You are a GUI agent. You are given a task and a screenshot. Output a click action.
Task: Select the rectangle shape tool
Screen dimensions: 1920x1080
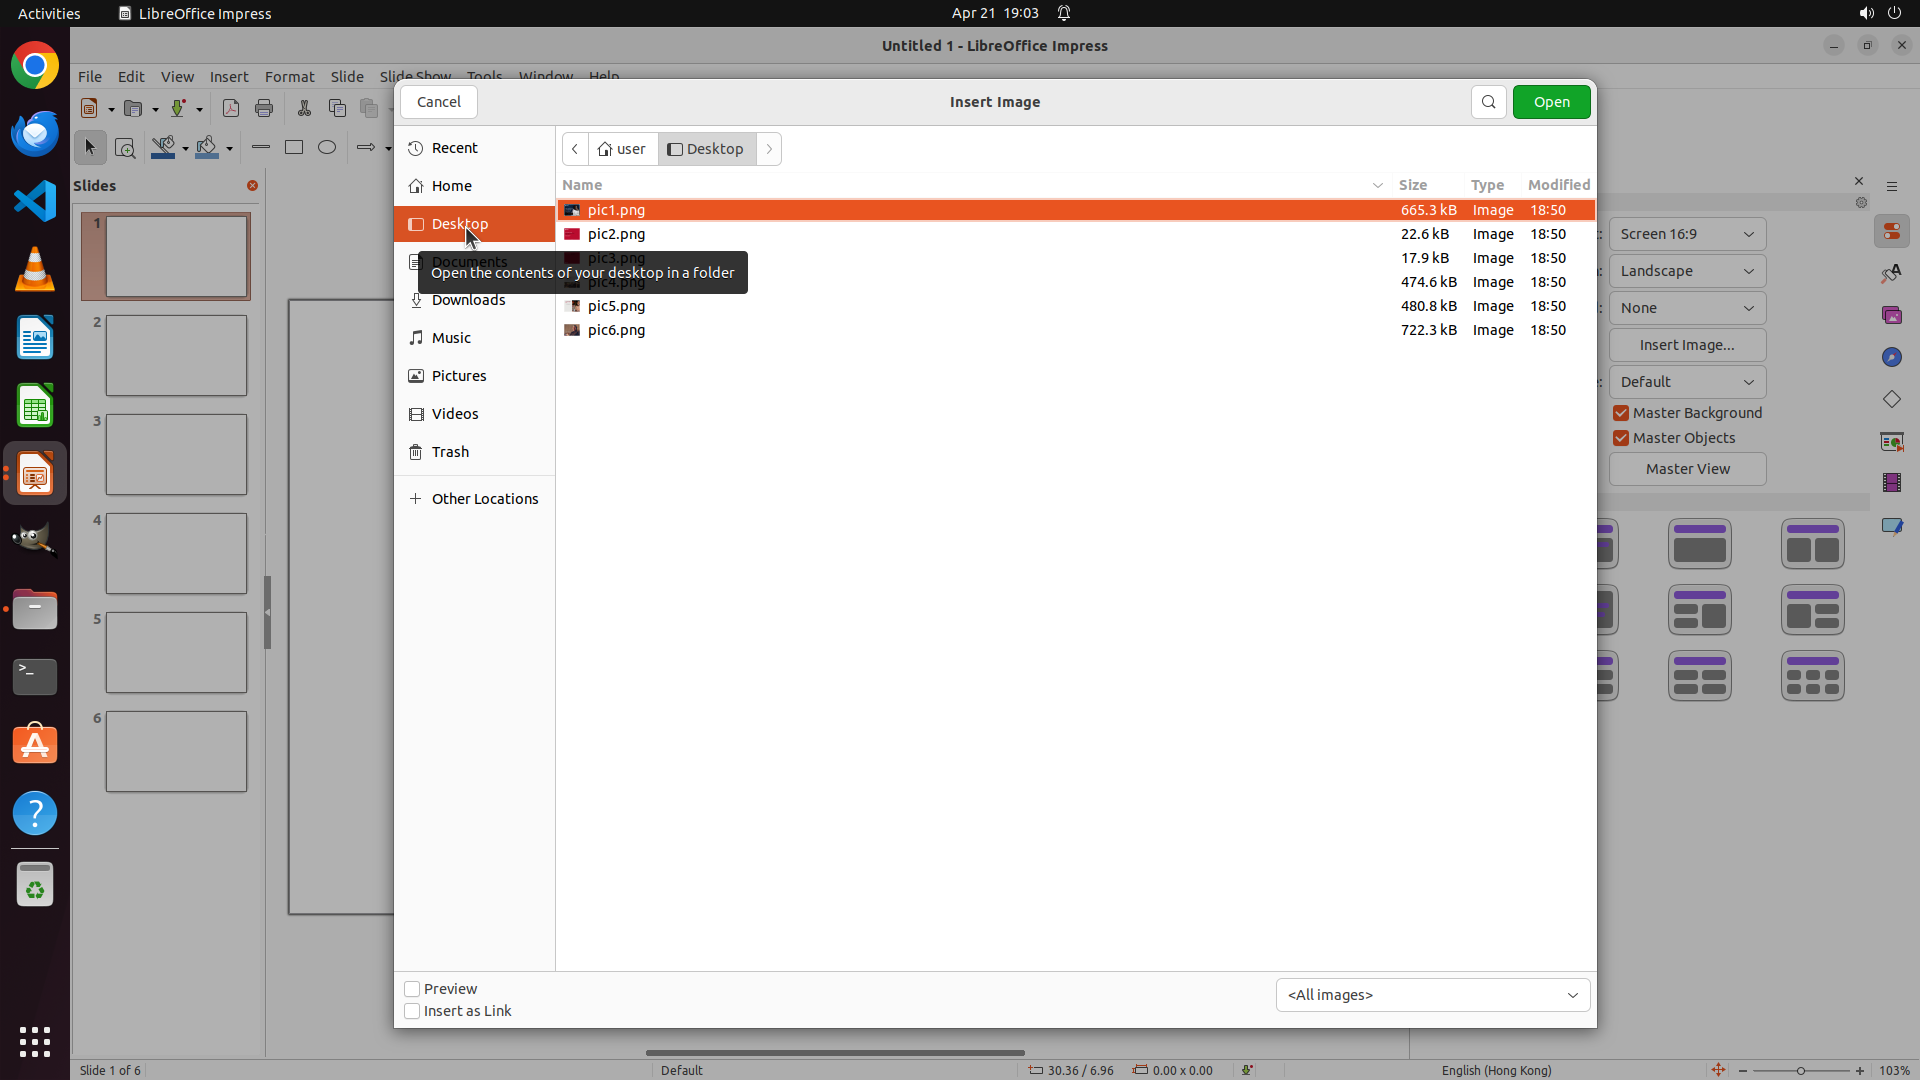tap(294, 147)
